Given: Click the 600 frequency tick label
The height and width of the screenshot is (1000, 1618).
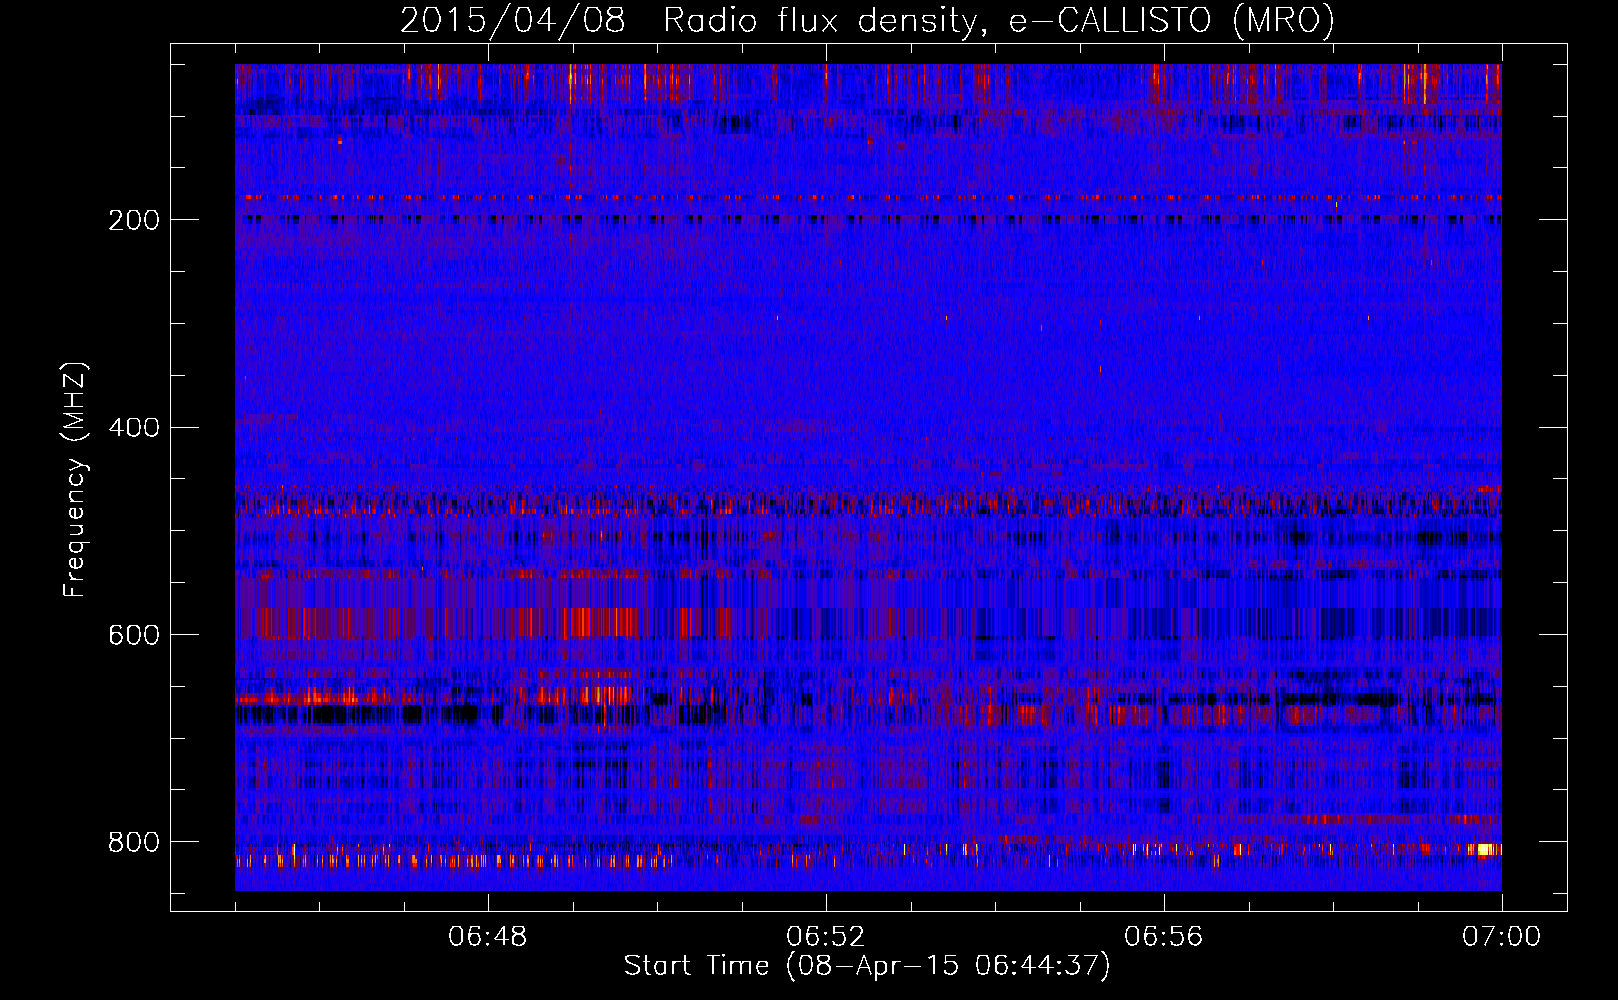Looking at the screenshot, I should pyautogui.click(x=134, y=636).
